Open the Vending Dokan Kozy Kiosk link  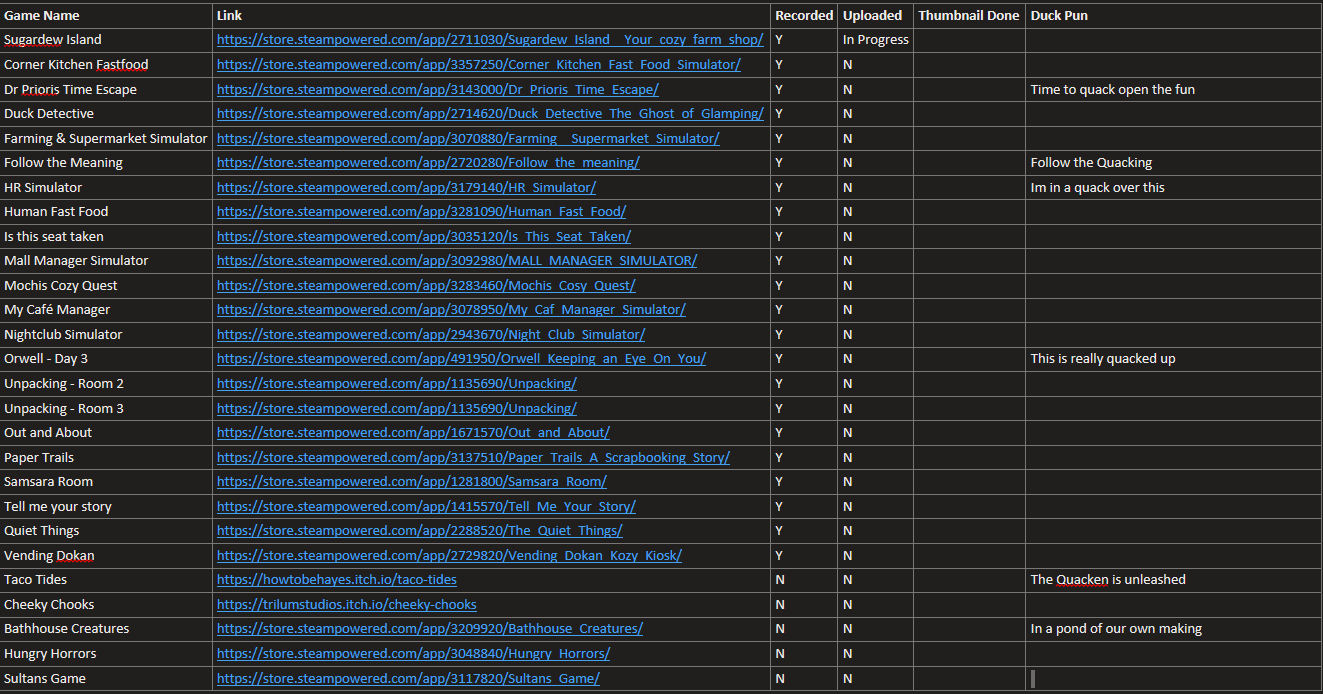coord(449,556)
